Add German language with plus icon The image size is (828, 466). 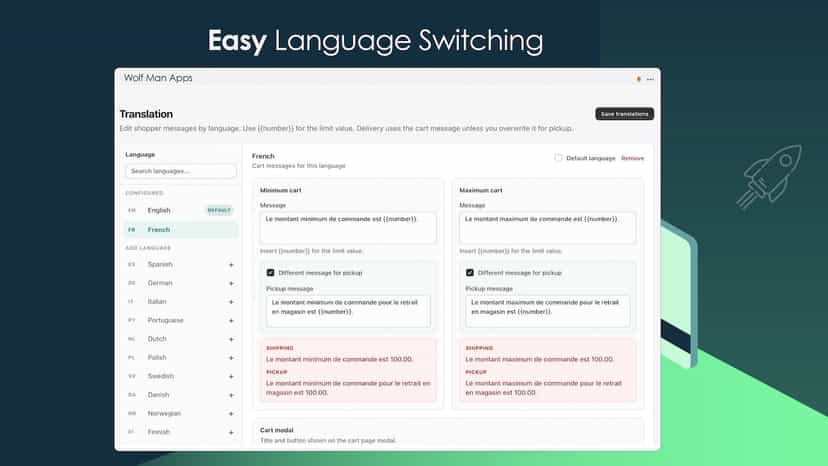tap(231, 283)
